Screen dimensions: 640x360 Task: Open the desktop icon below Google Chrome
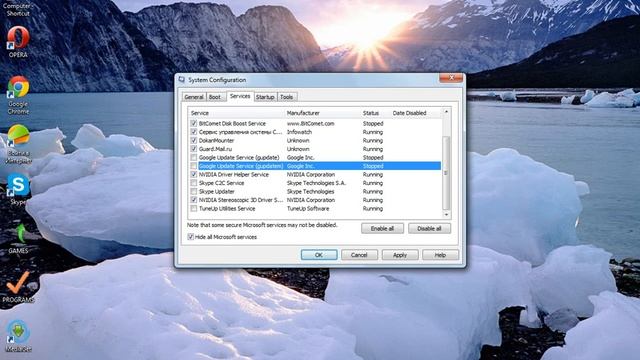pyautogui.click(x=18, y=144)
